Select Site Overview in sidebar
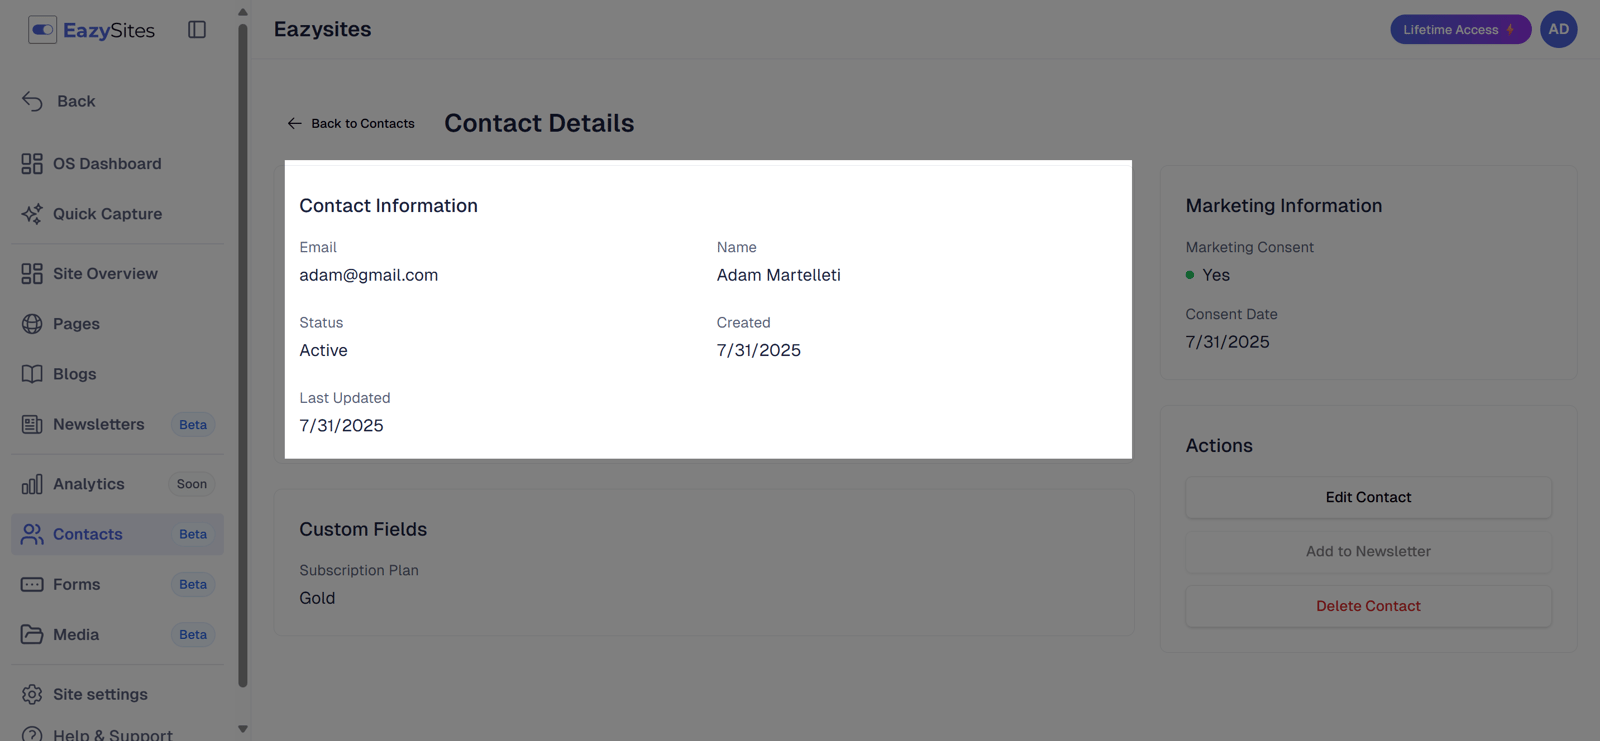This screenshot has width=1600, height=741. tap(105, 274)
